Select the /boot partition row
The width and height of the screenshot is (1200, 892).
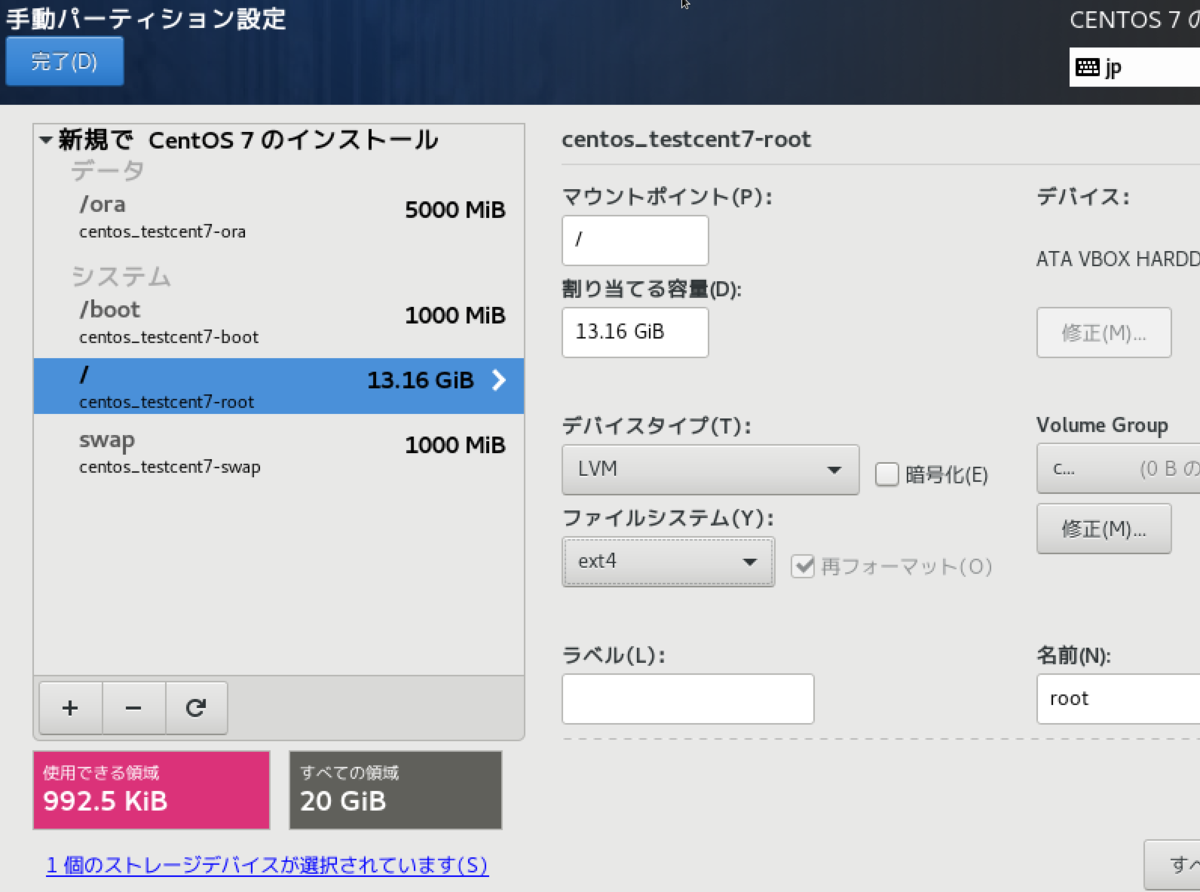pyautogui.click(x=279, y=322)
